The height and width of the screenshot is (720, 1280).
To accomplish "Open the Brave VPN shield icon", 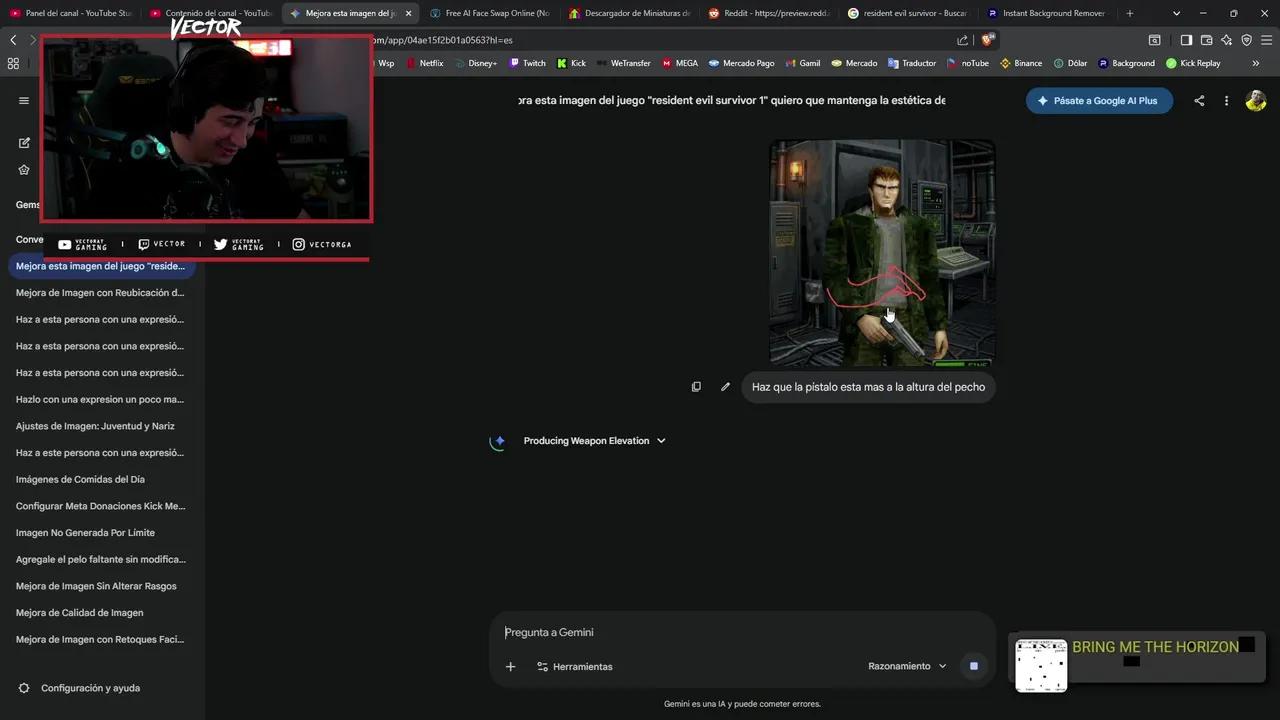I will click(1246, 40).
